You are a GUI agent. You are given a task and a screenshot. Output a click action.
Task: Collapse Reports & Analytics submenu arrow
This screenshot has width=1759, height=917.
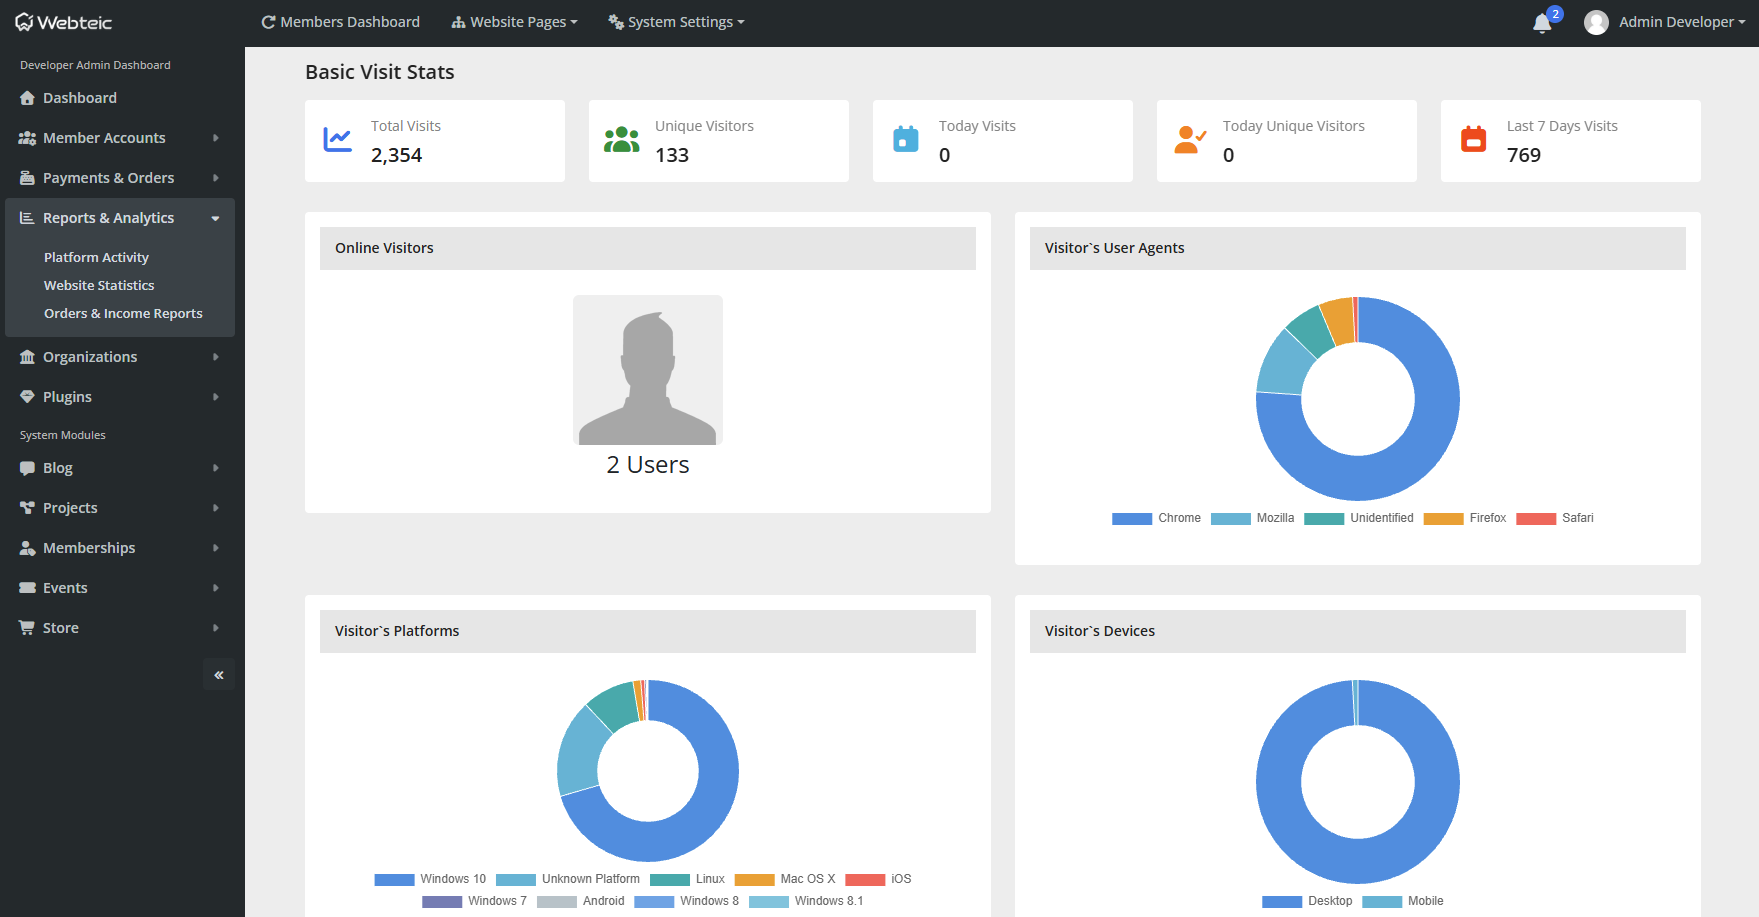pyautogui.click(x=215, y=218)
